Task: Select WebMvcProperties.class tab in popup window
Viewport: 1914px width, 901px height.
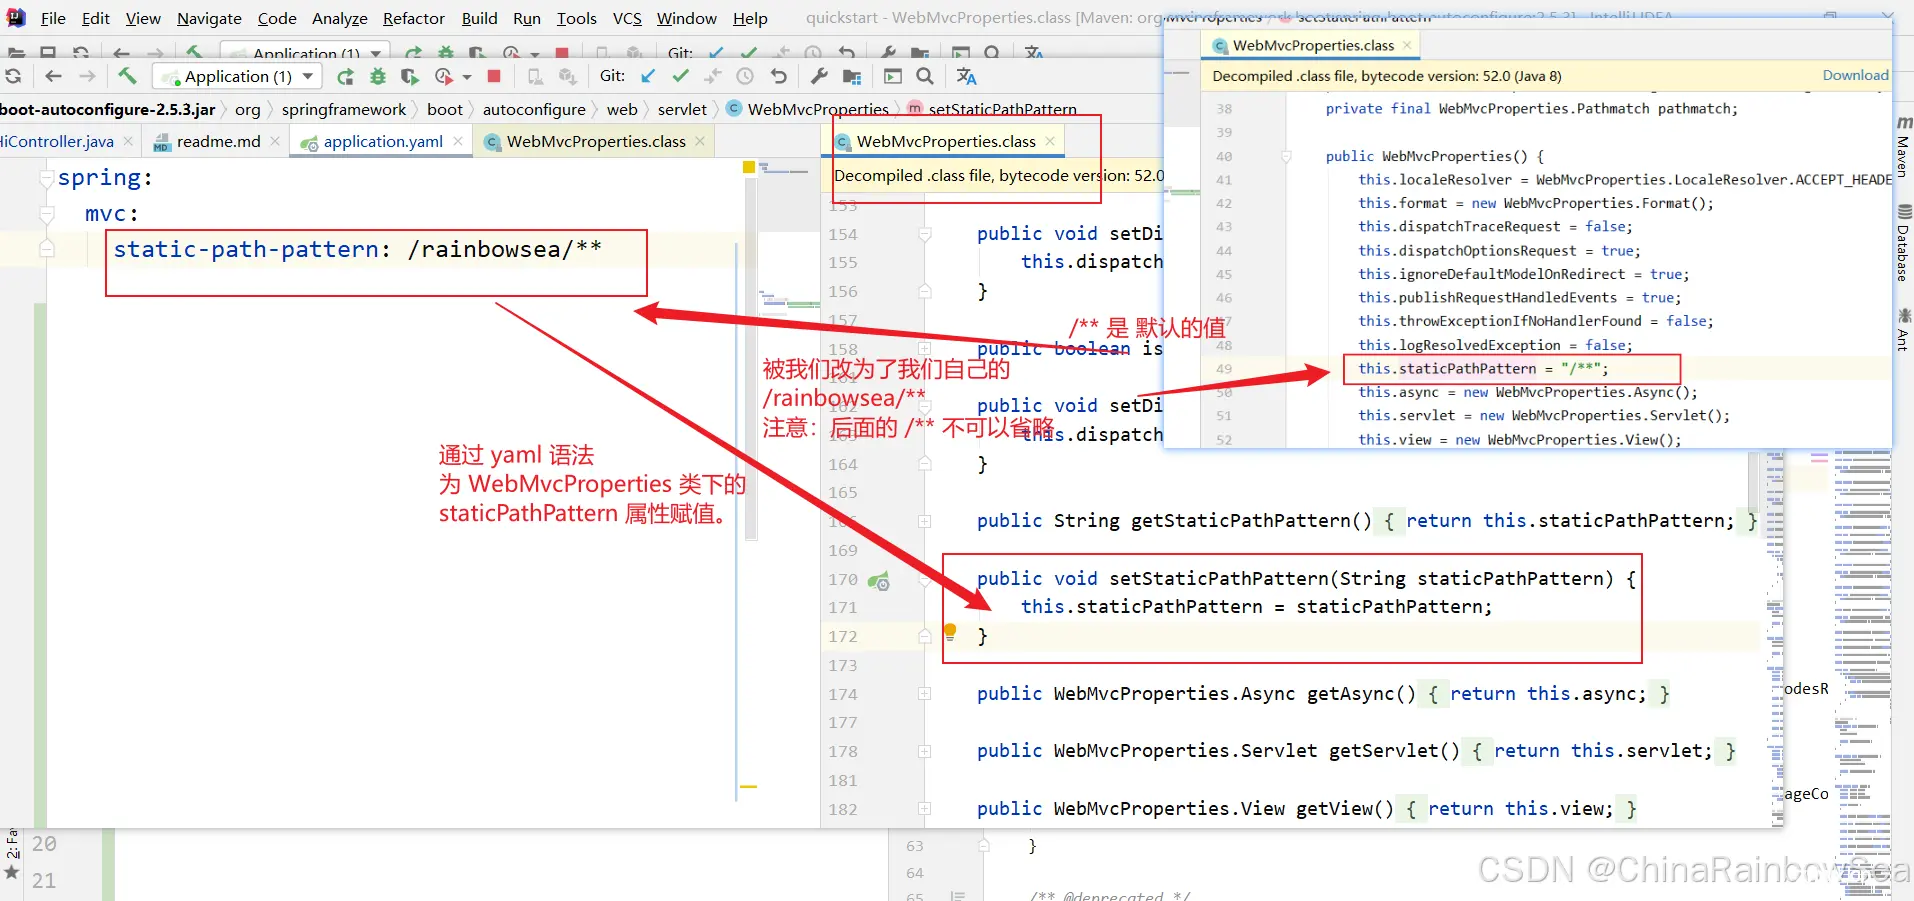Action: click(x=1312, y=45)
